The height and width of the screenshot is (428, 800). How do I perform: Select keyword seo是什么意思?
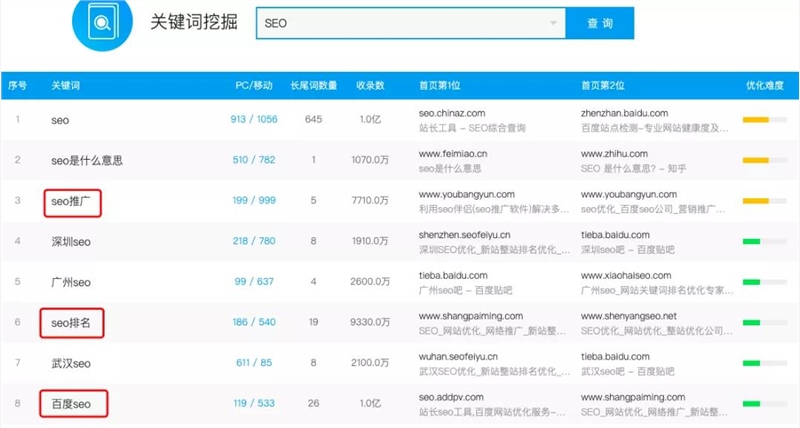[87, 161]
